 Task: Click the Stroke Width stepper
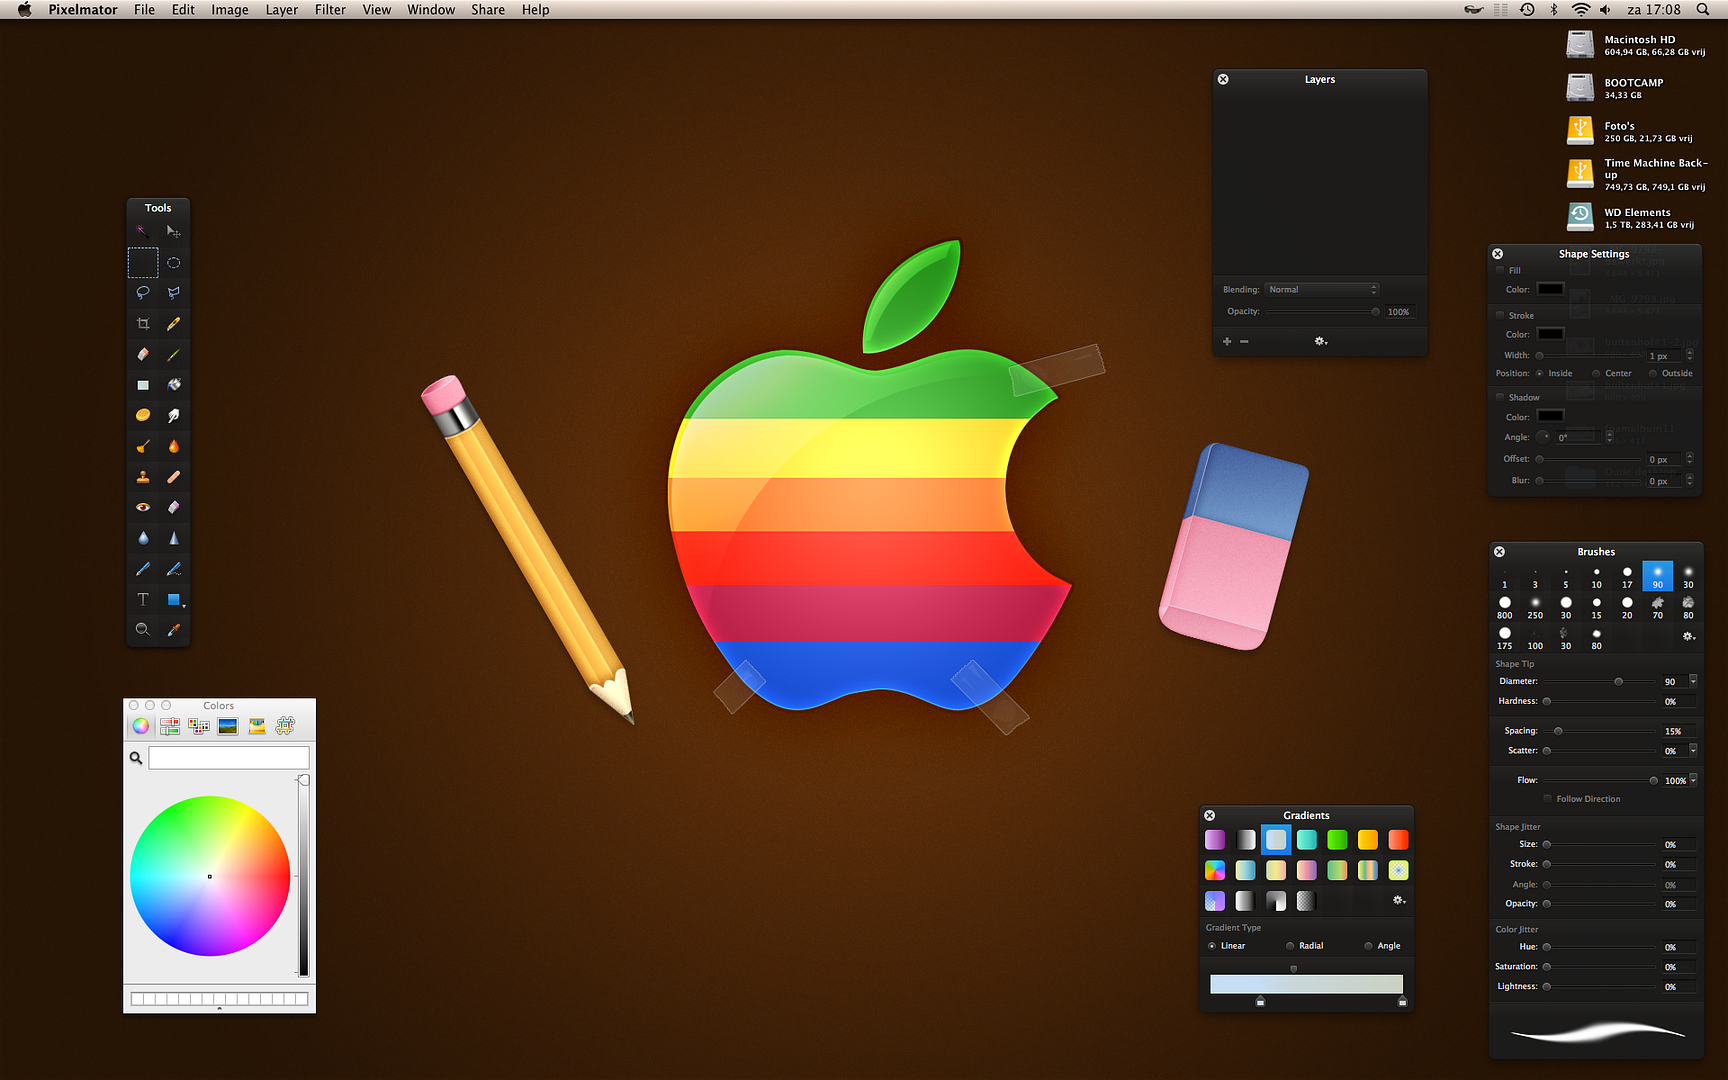[x=1690, y=355]
